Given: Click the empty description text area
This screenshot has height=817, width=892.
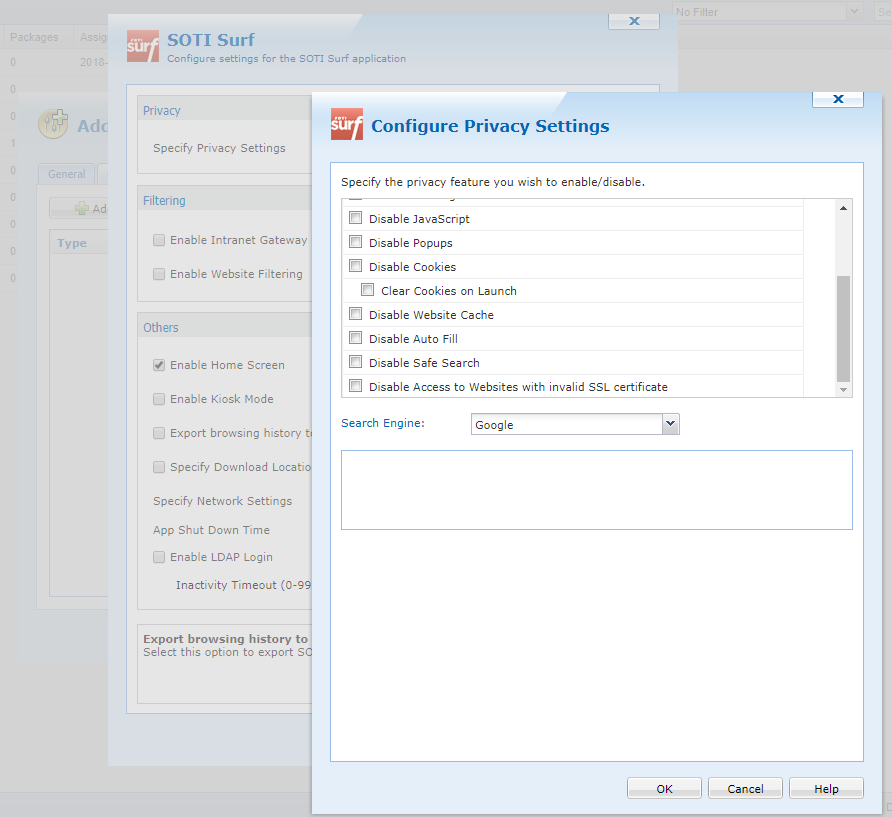Looking at the screenshot, I should pyautogui.click(x=596, y=489).
